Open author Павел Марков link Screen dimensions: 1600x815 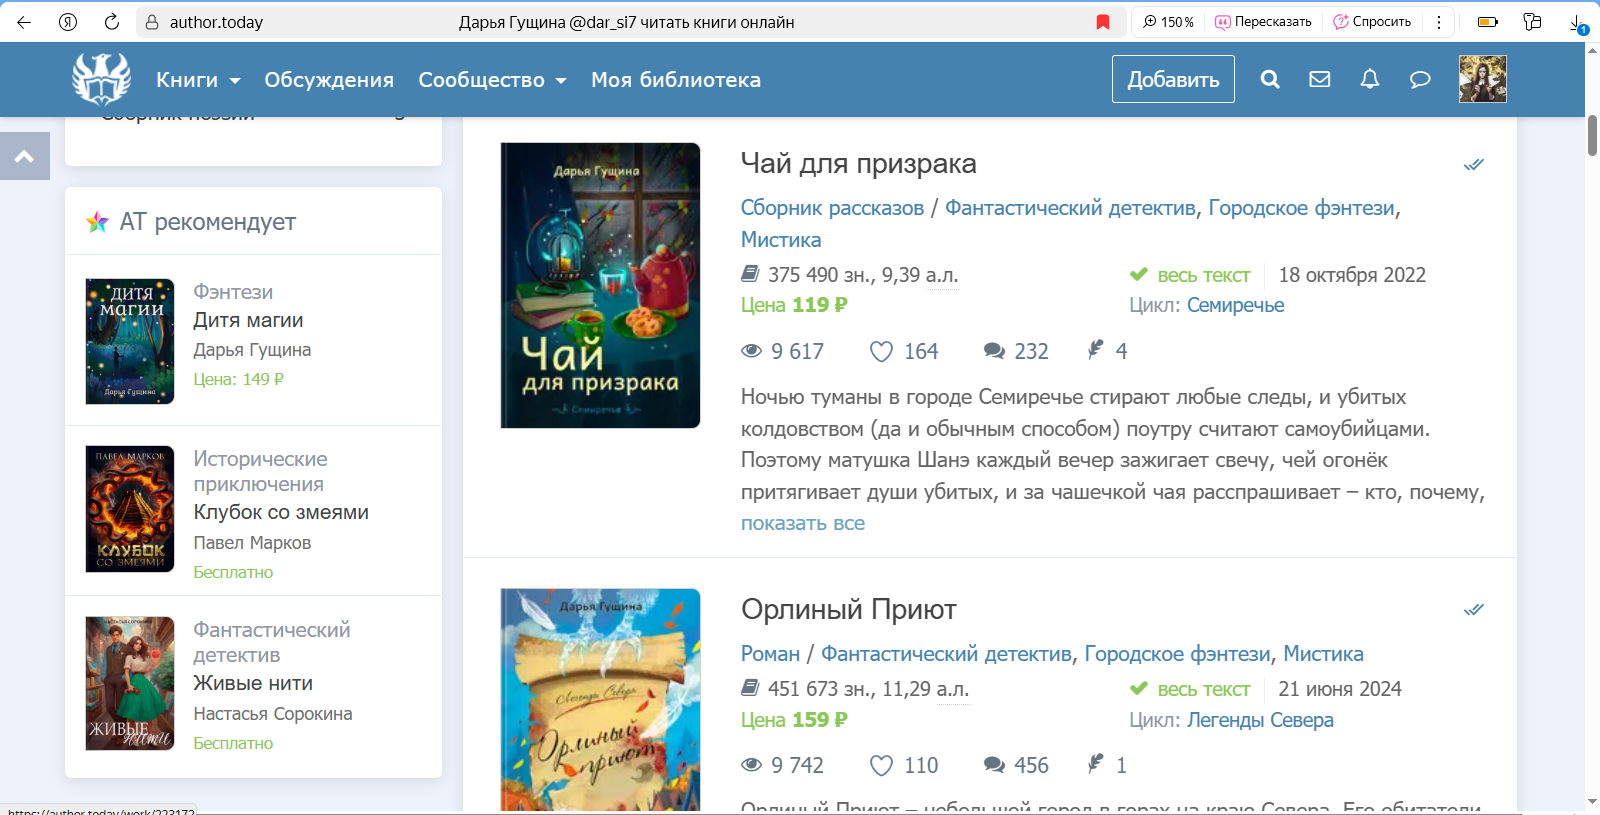pyautogui.click(x=252, y=543)
